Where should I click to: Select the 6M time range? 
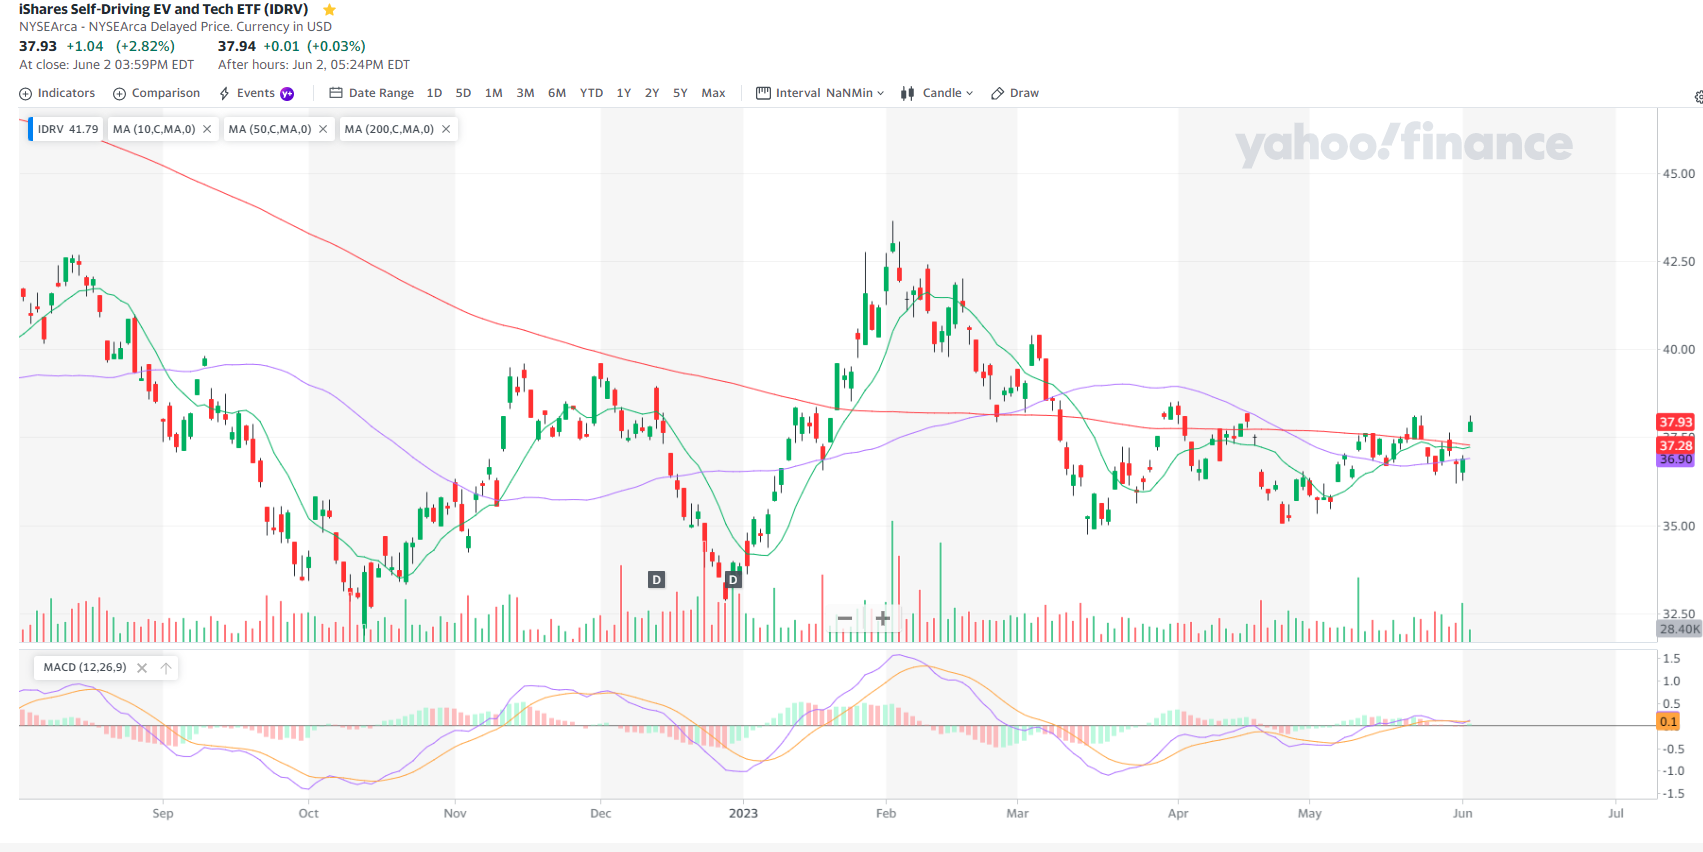pyautogui.click(x=557, y=93)
